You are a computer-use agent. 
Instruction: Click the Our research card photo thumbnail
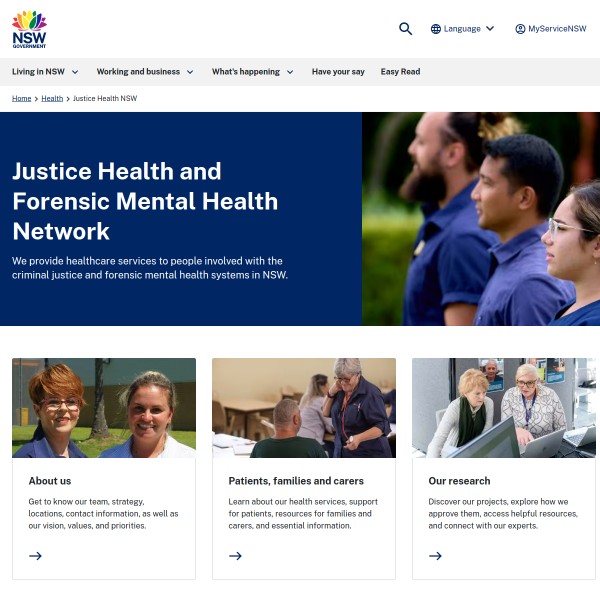[x=504, y=408]
